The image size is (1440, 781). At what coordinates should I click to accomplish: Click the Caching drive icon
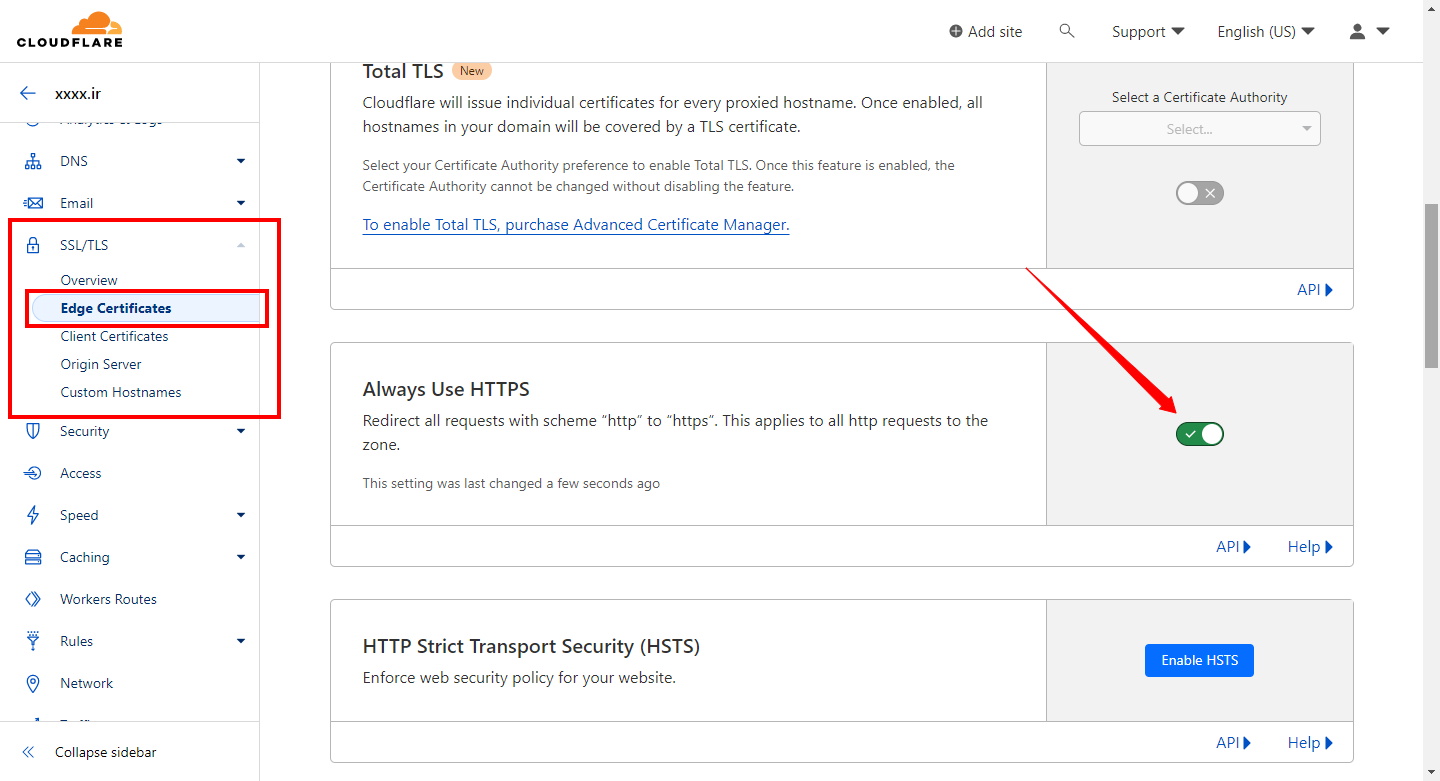[33, 557]
